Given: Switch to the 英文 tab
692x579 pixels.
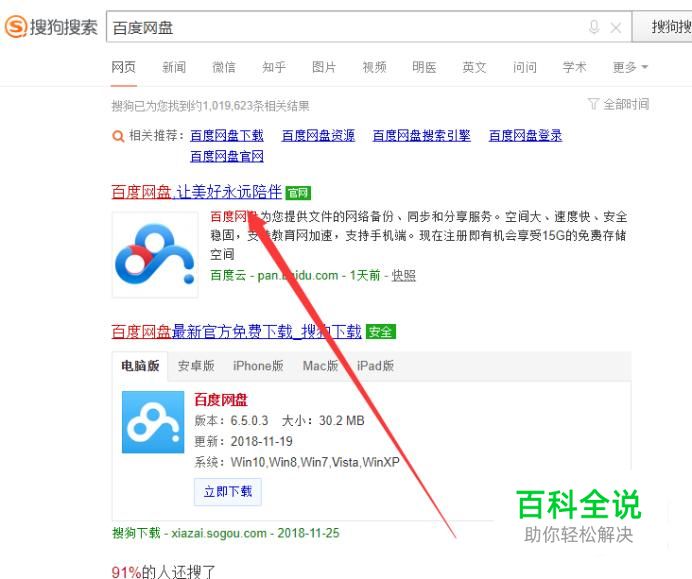Looking at the screenshot, I should tap(474, 68).
